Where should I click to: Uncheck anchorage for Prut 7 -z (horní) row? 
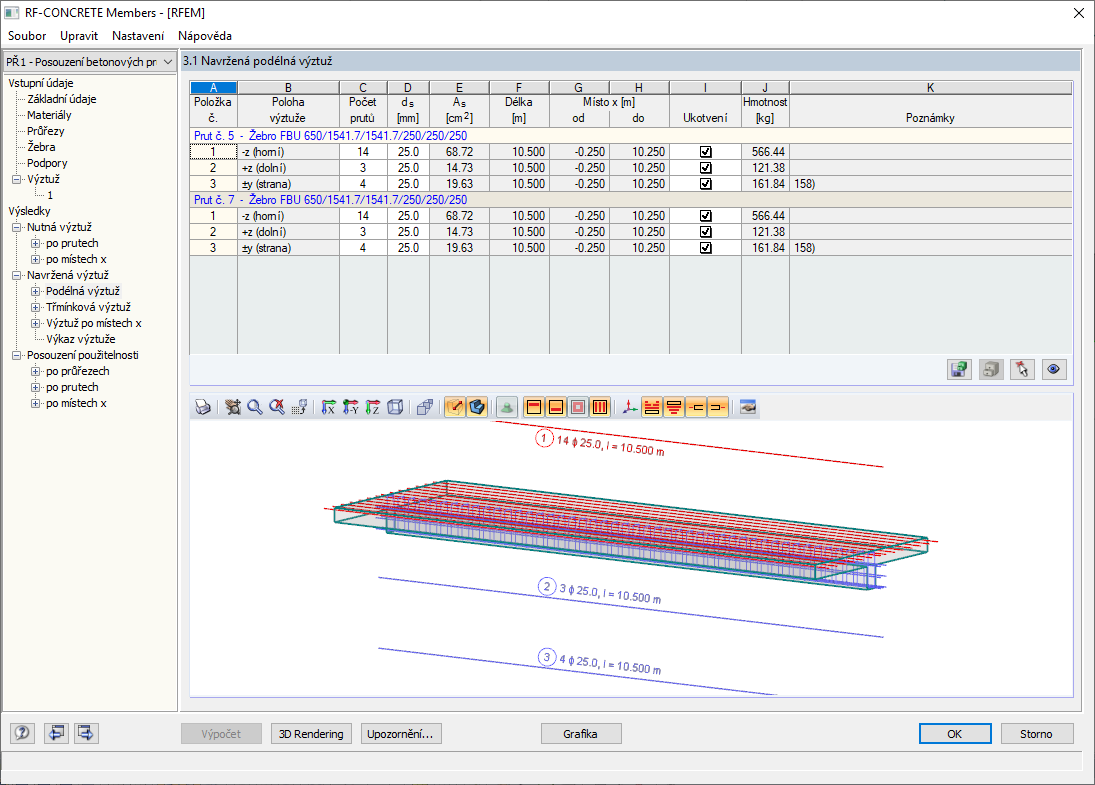706,216
